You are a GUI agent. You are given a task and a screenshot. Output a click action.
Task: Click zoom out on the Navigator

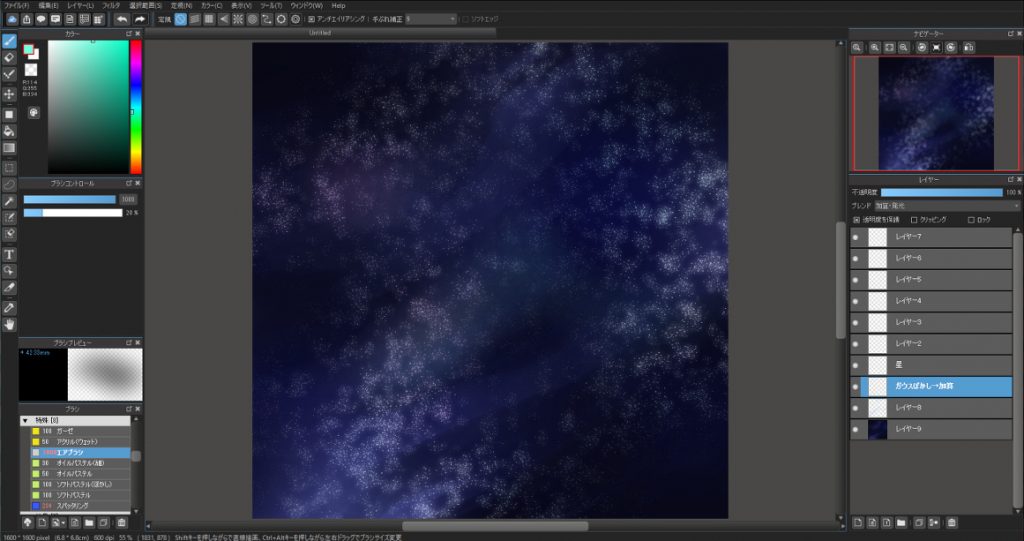tap(903, 48)
